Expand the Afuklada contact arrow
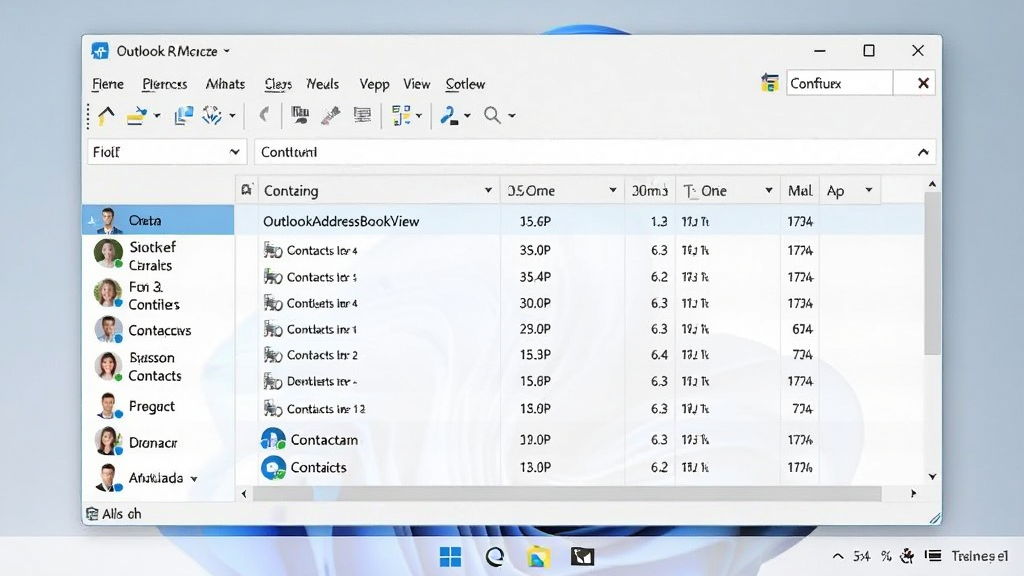 pyautogui.click(x=194, y=479)
